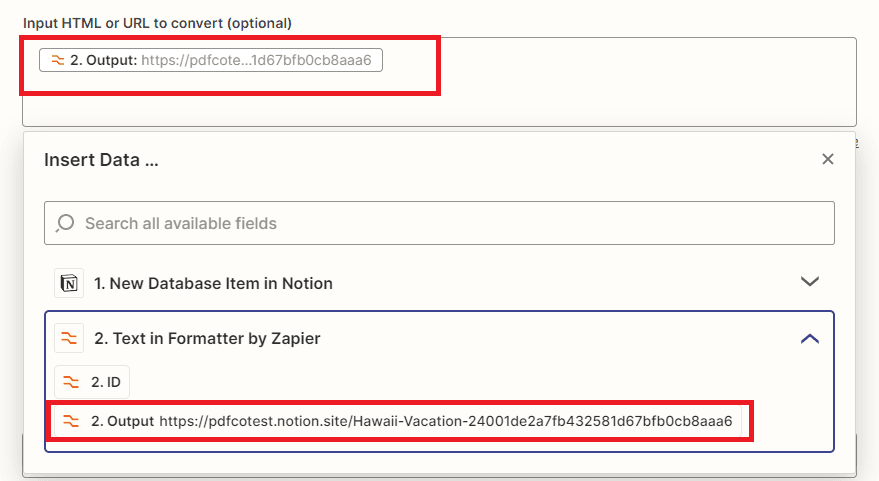Select the mapped 2. Output pill in input
Viewport: 879px width, 481px height.
[x=103, y=61]
